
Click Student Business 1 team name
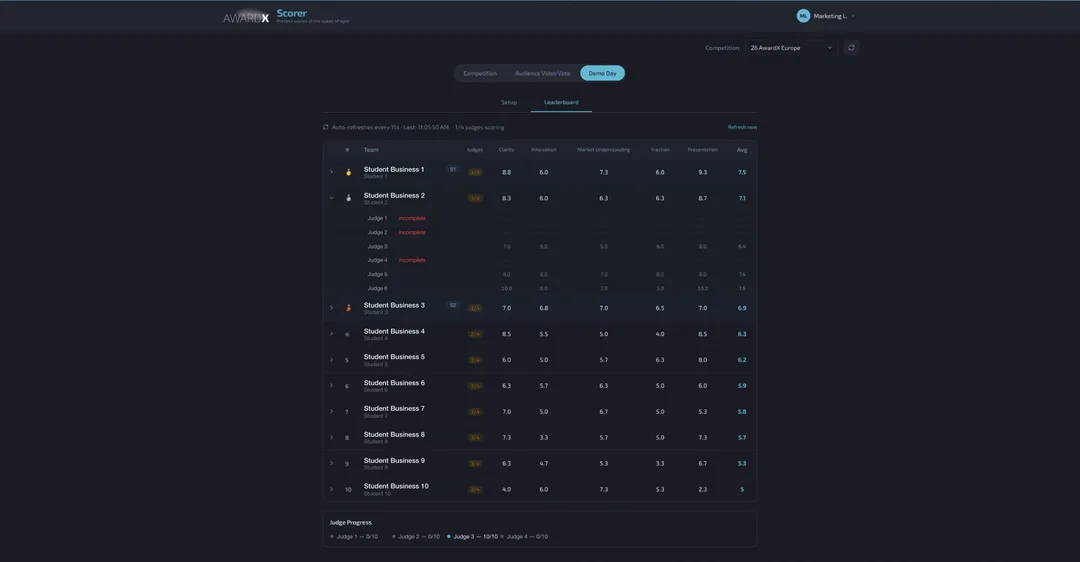(x=394, y=169)
